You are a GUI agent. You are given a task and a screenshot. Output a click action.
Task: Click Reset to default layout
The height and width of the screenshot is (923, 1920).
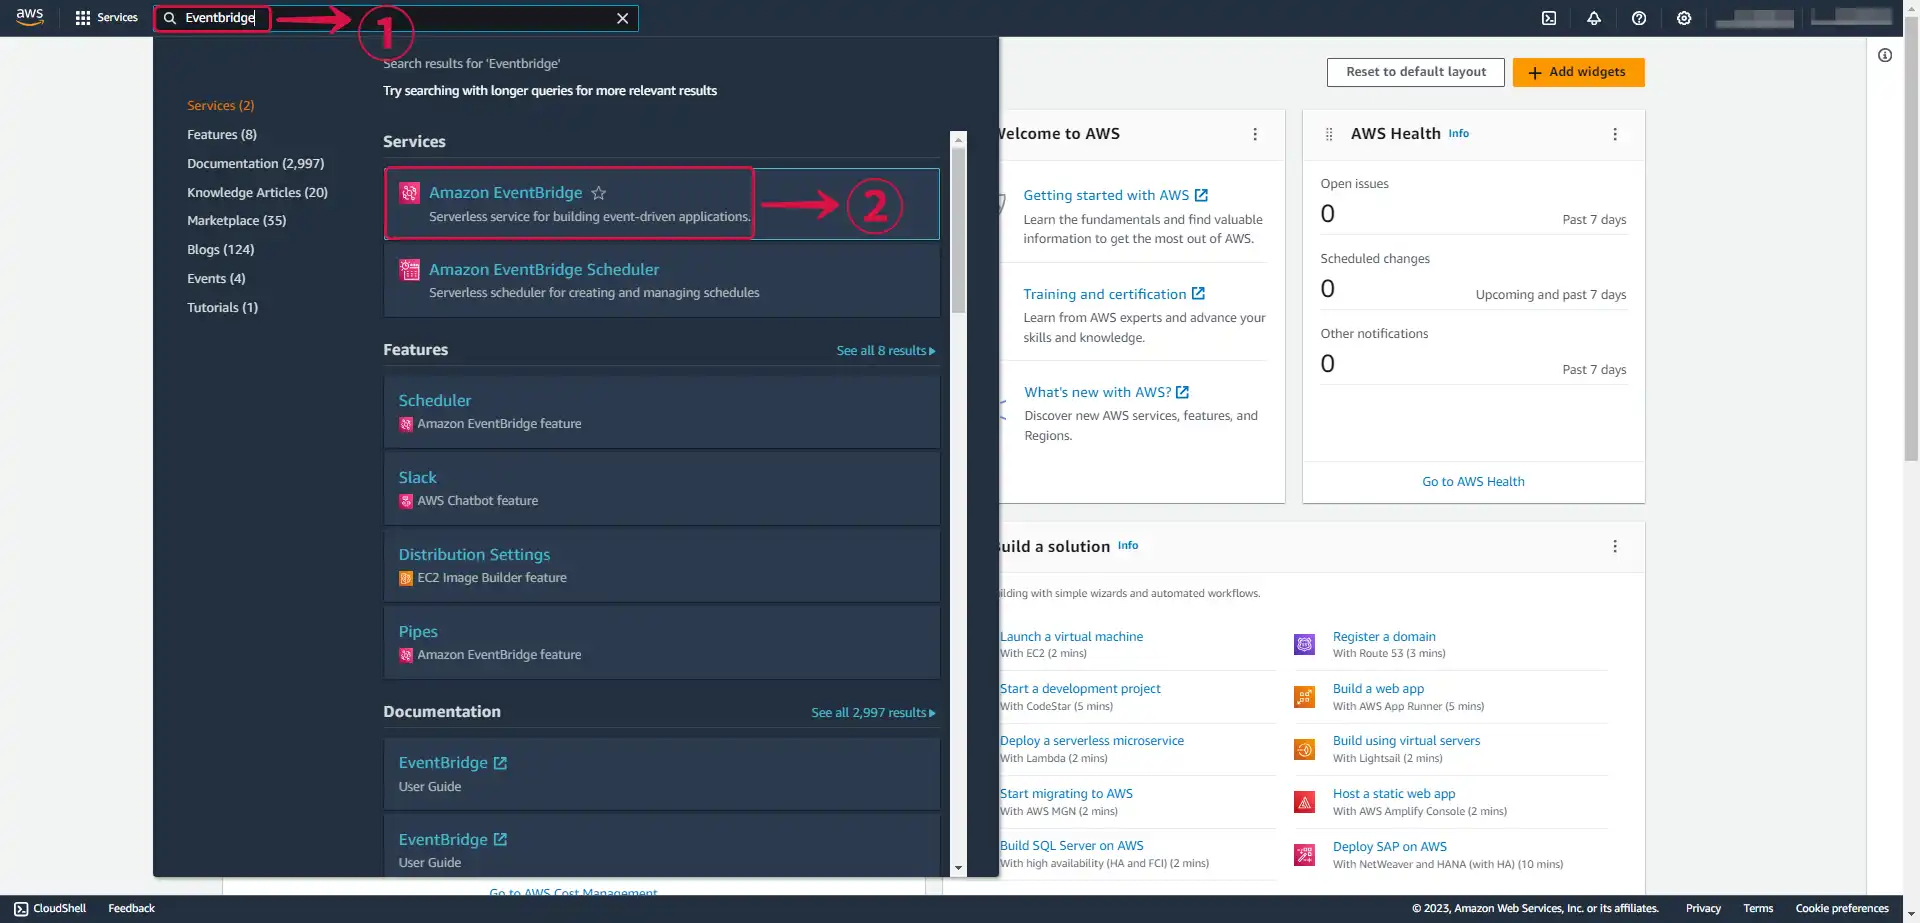(x=1415, y=72)
